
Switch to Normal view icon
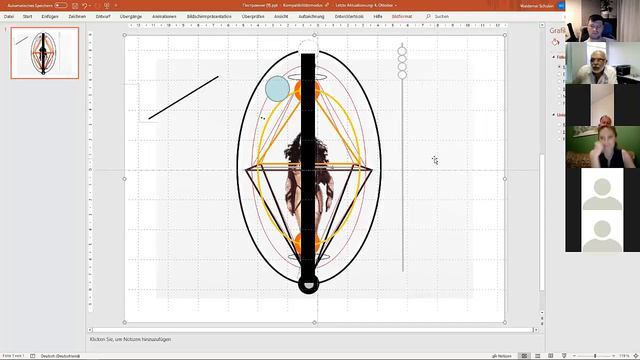click(x=524, y=356)
